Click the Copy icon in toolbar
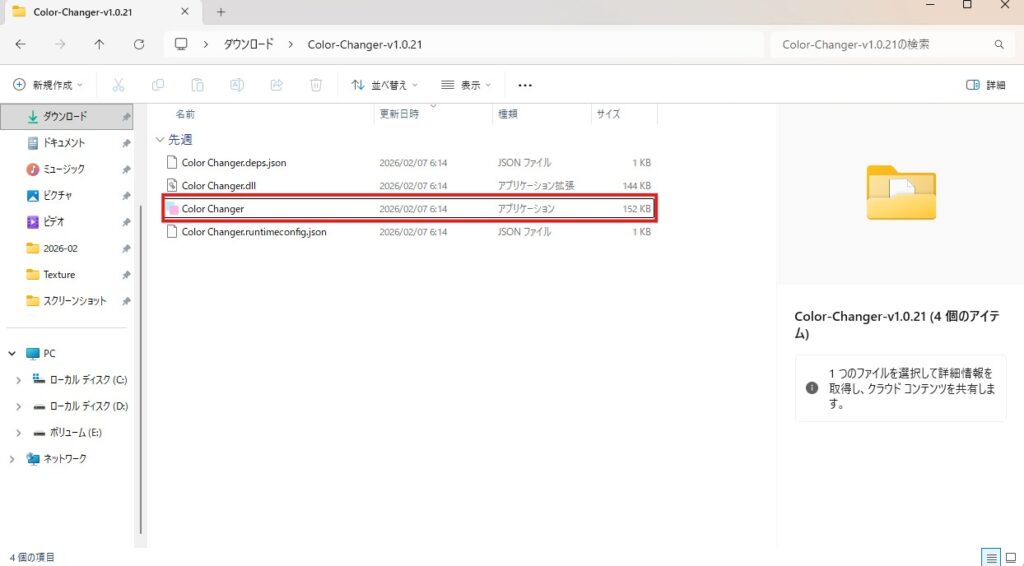The image size is (1024, 566). [x=158, y=85]
